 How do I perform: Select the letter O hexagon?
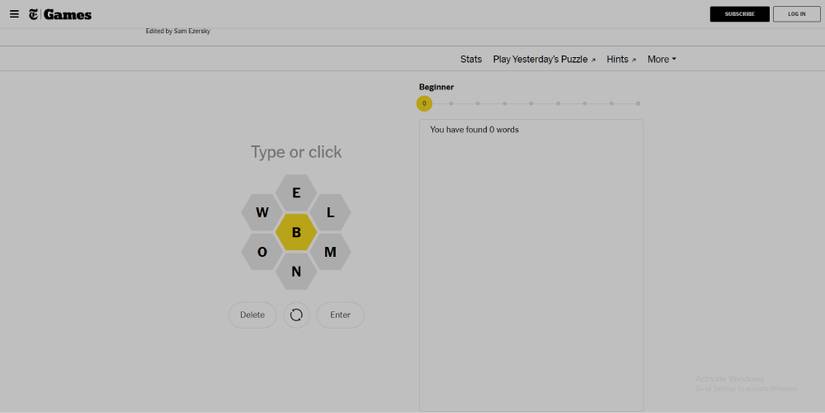(262, 252)
